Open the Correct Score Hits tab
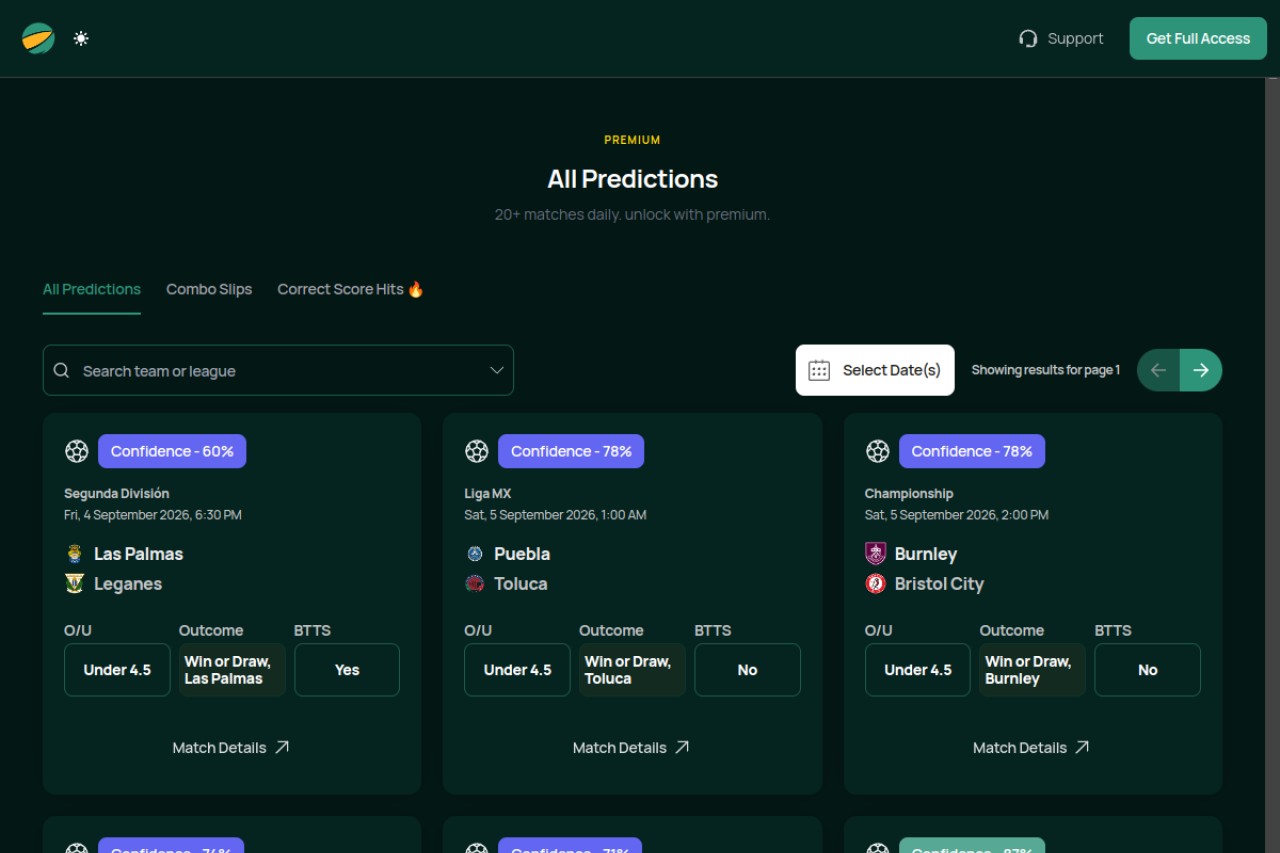Image resolution: width=1280 pixels, height=853 pixels. click(x=350, y=289)
